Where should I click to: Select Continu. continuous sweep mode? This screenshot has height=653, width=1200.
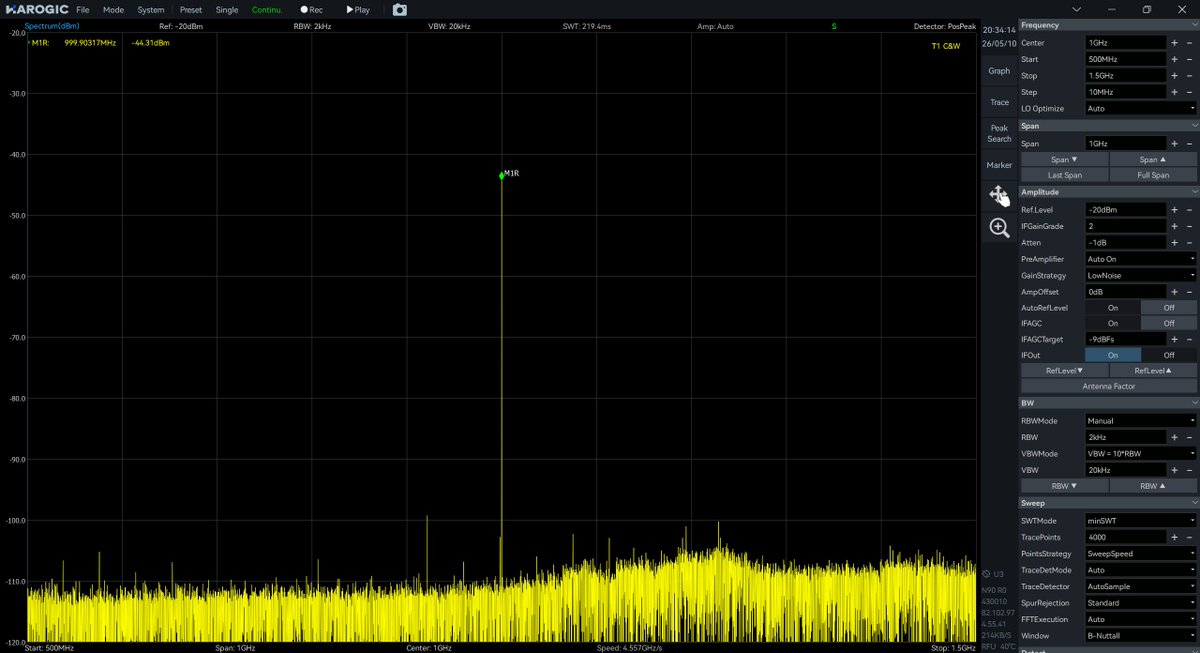[266, 10]
